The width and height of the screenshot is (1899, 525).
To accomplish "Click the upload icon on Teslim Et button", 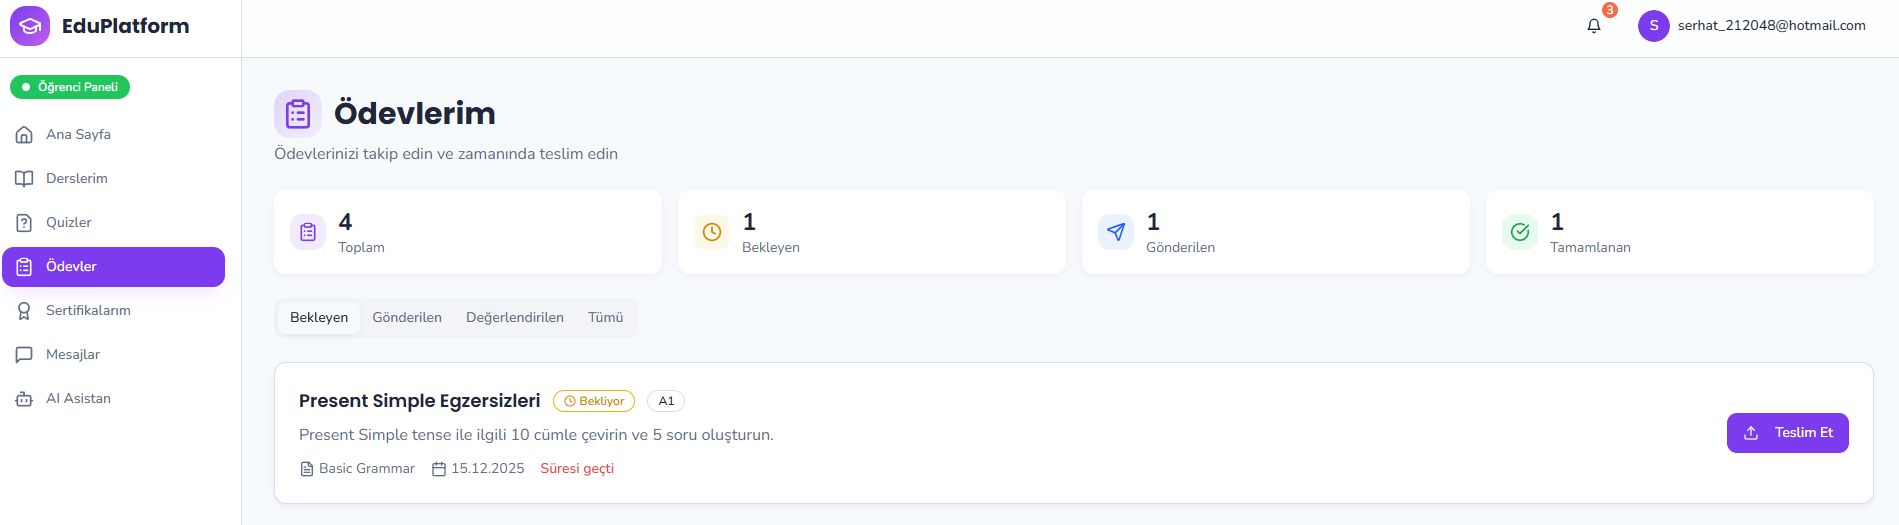I will (x=1751, y=433).
